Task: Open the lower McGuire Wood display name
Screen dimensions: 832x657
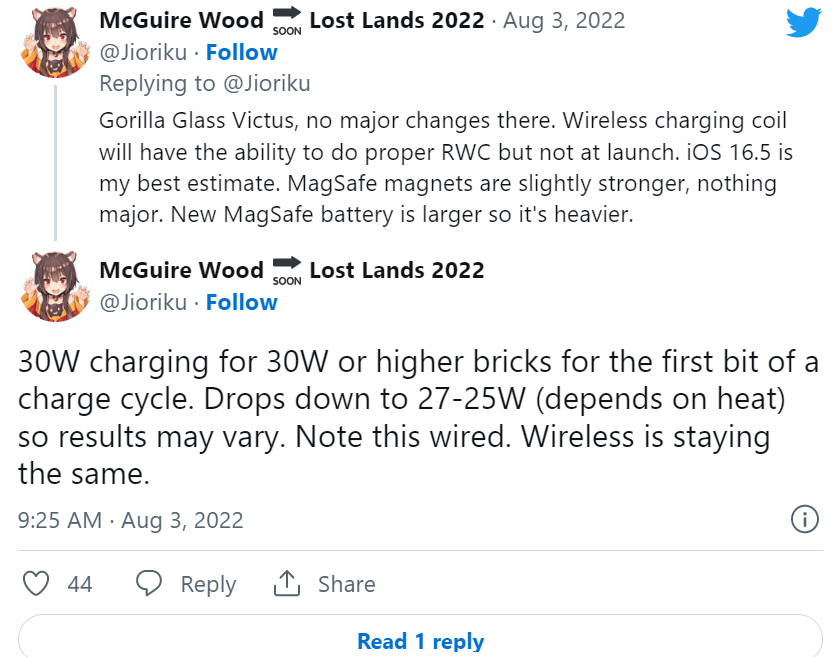Action: point(181,271)
